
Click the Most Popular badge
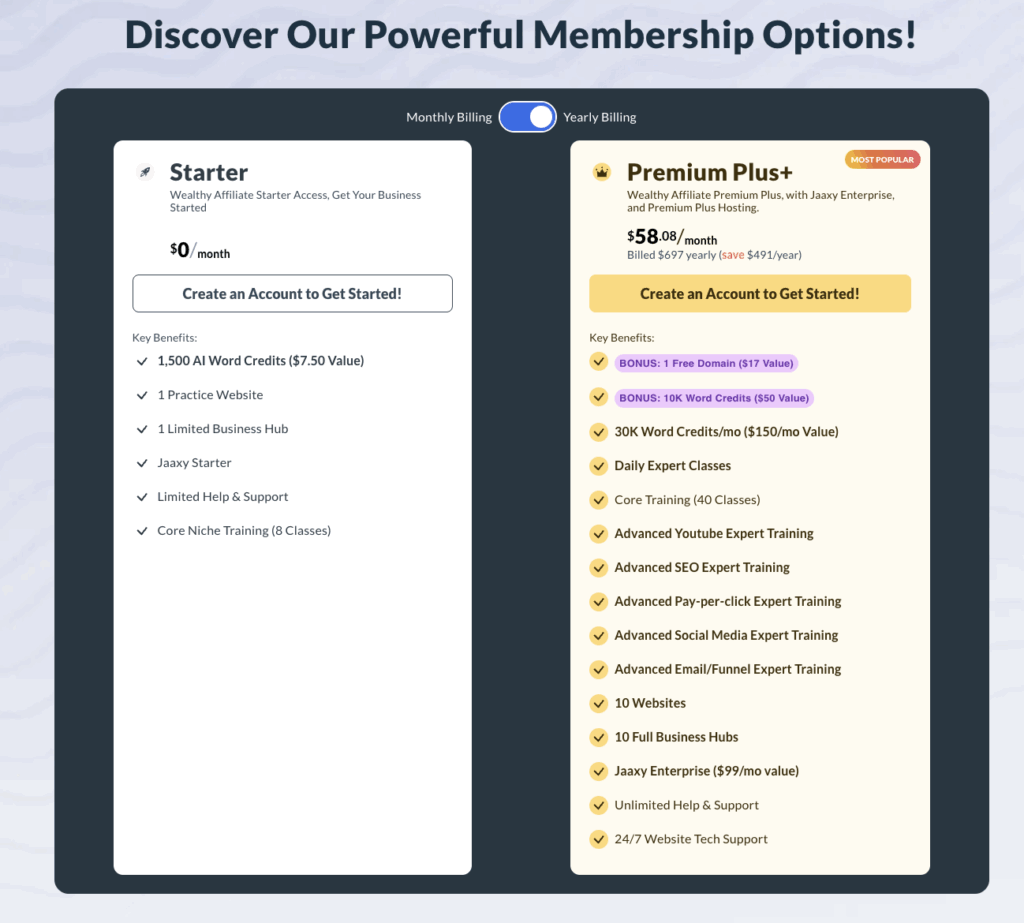click(882, 159)
